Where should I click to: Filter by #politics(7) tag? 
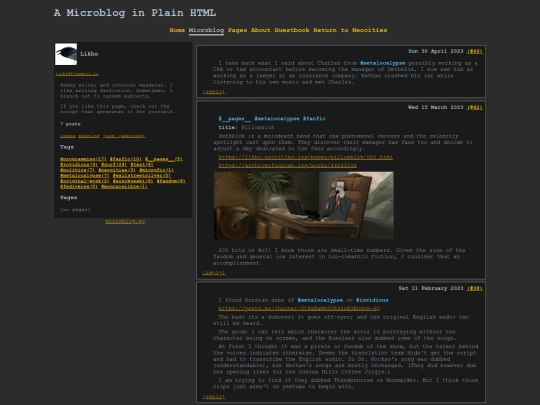[x=77, y=170]
